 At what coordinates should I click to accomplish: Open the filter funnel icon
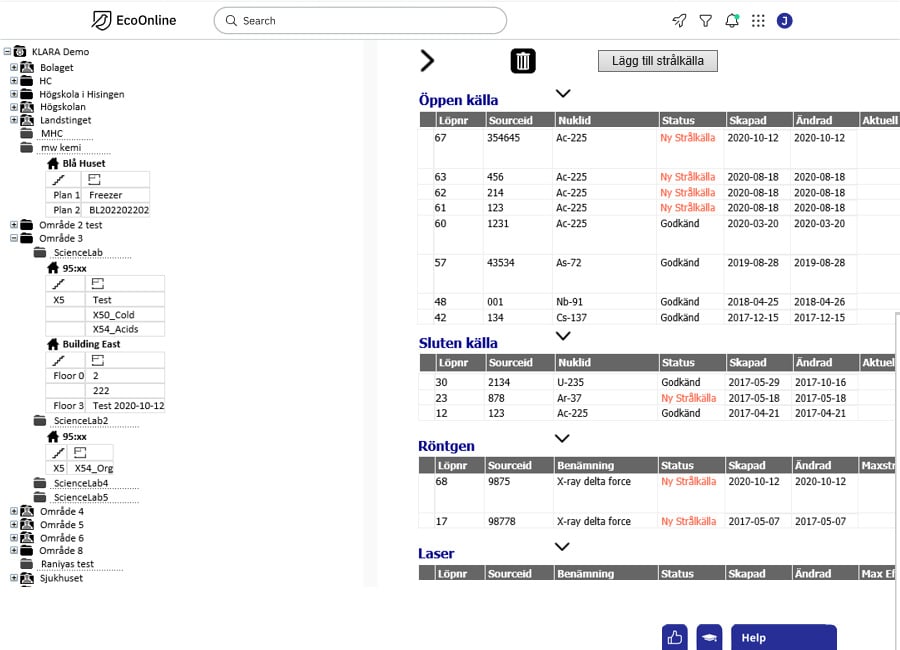click(705, 21)
